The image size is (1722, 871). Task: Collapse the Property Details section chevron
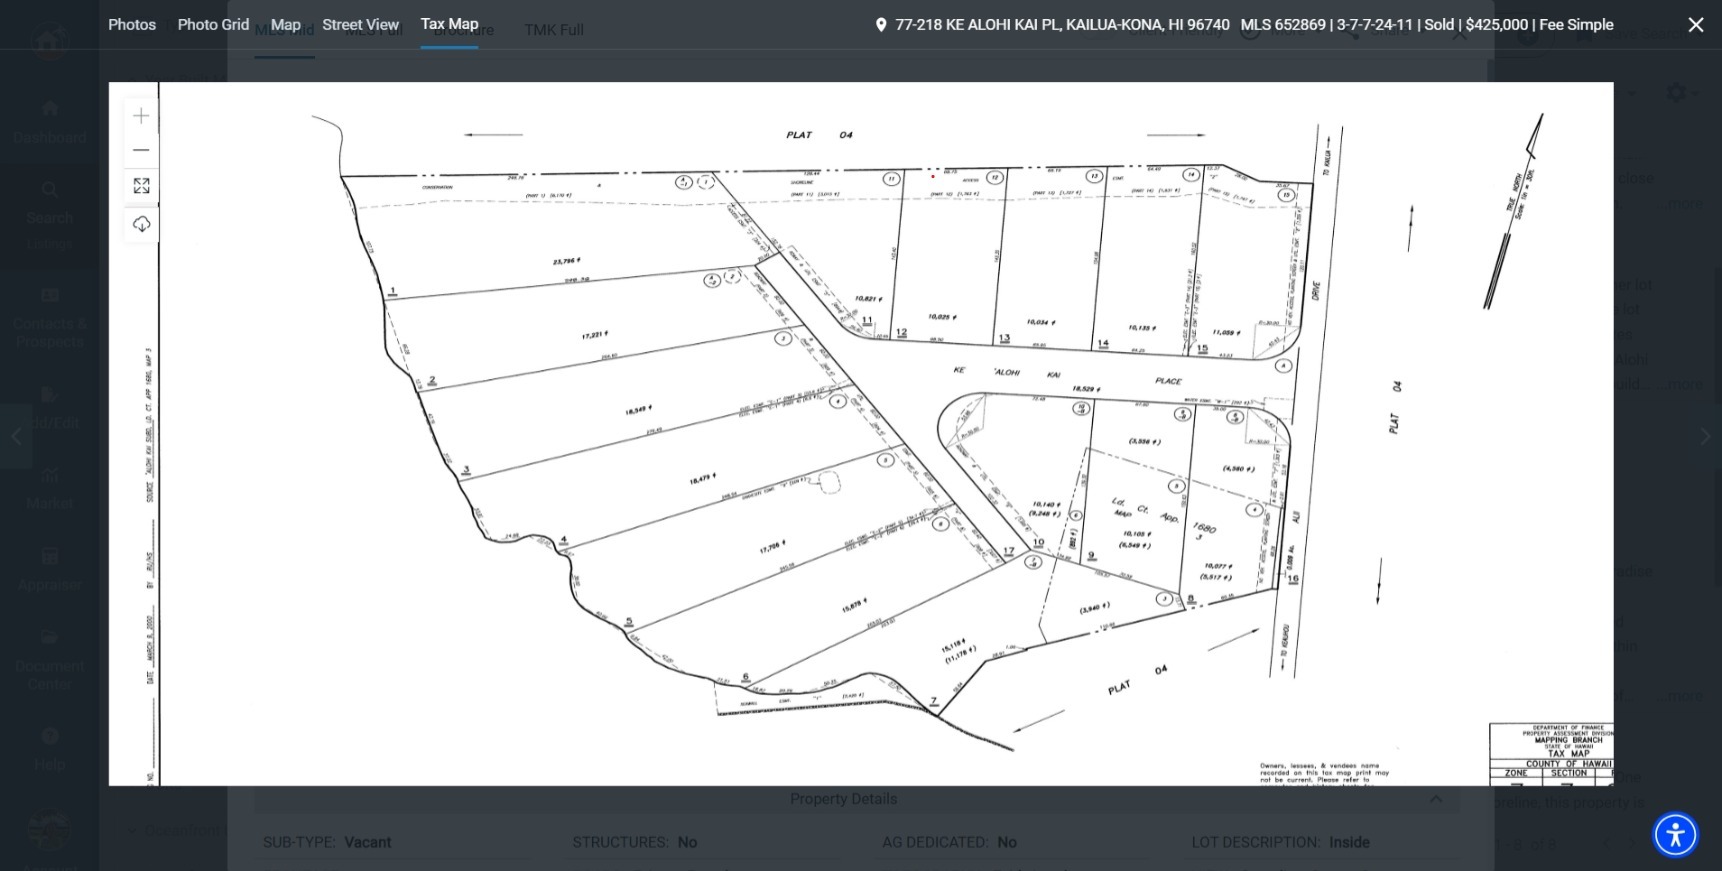coord(1436,799)
